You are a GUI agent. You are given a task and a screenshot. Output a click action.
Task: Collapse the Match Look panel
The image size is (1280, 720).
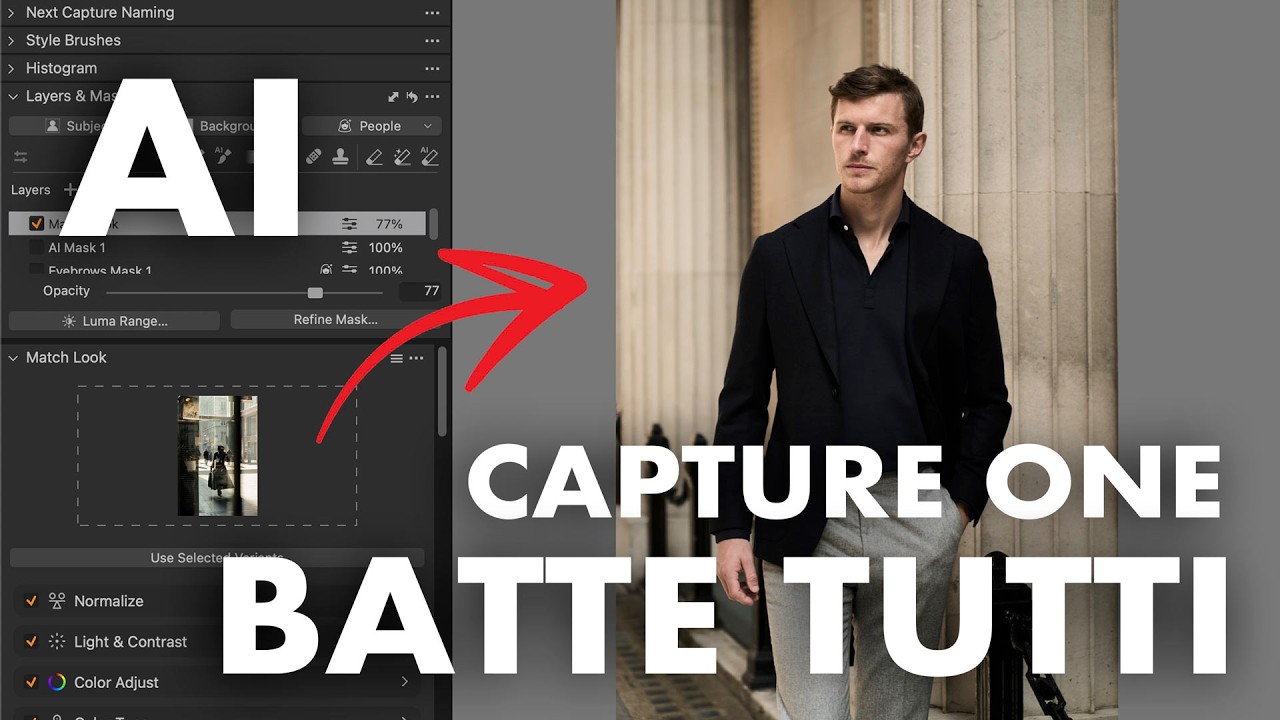tap(13, 358)
